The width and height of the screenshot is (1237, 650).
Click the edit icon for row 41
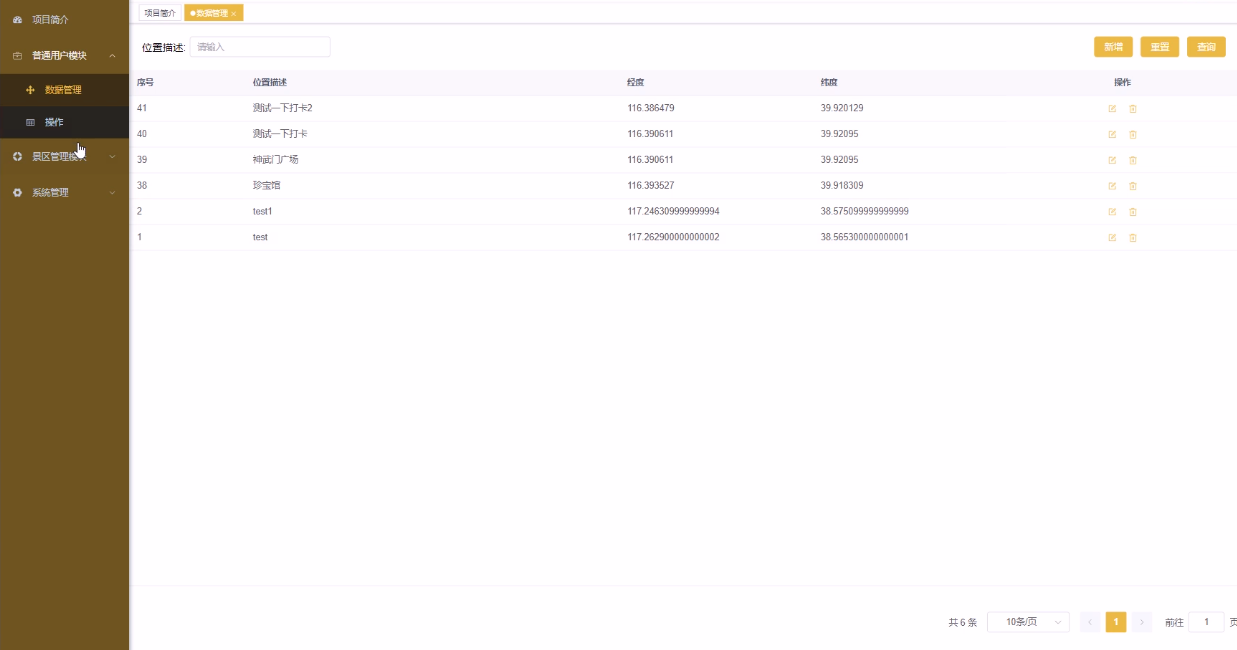(x=1112, y=108)
